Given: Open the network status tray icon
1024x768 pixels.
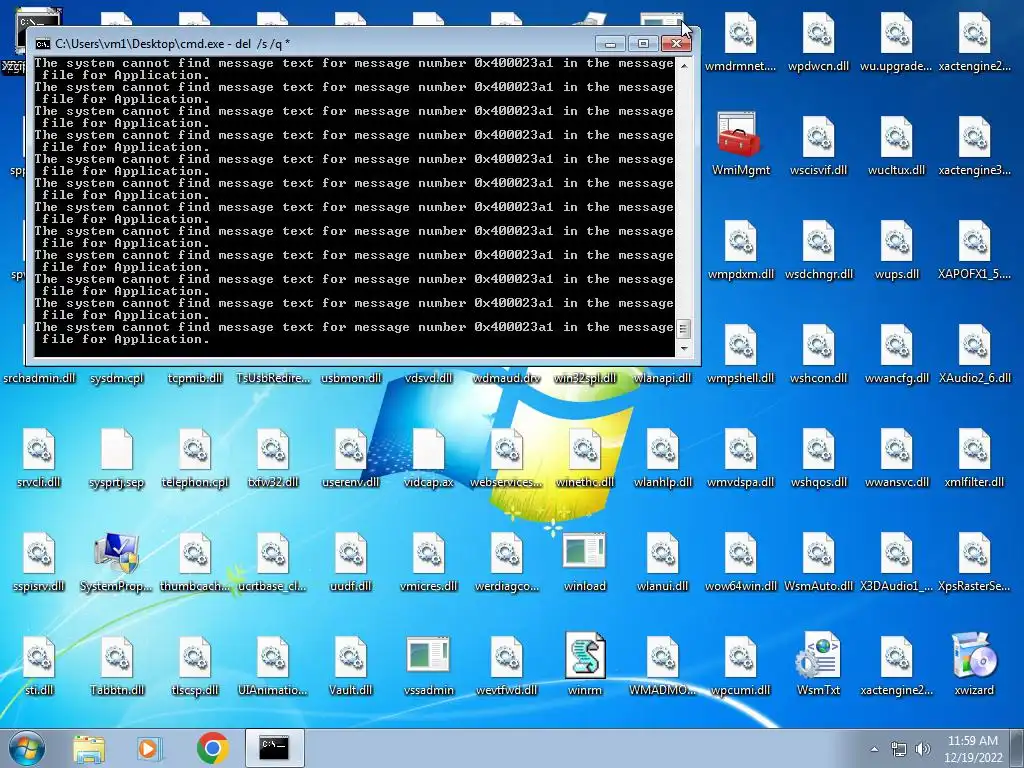Looking at the screenshot, I should click(x=899, y=750).
